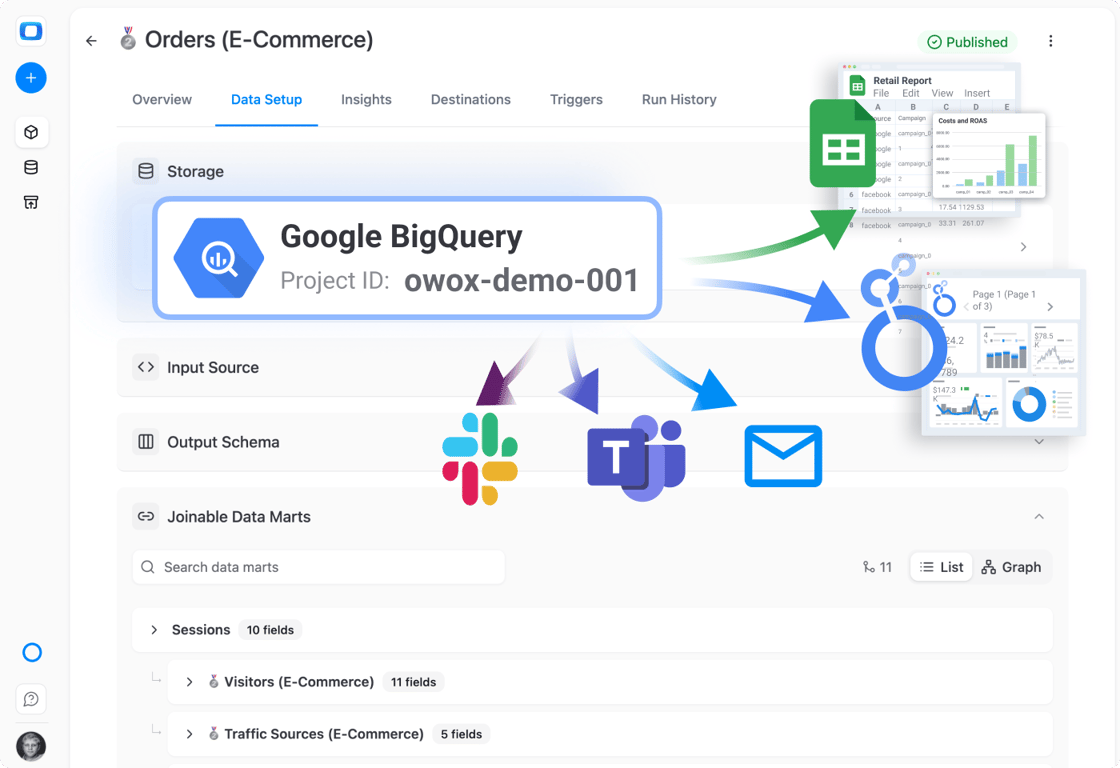Expand the Visitors (E-Commerce) row
The height and width of the screenshot is (768, 1120).
[x=189, y=682]
